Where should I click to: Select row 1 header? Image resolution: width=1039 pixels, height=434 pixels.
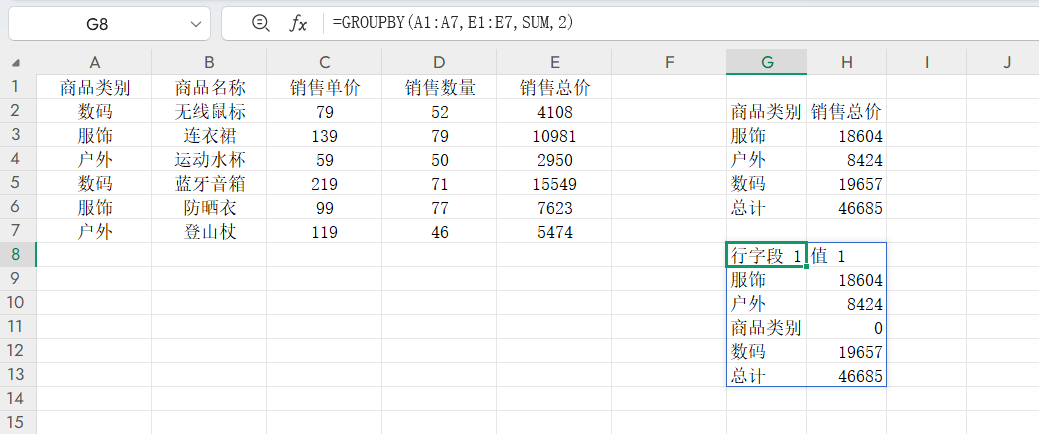17,87
